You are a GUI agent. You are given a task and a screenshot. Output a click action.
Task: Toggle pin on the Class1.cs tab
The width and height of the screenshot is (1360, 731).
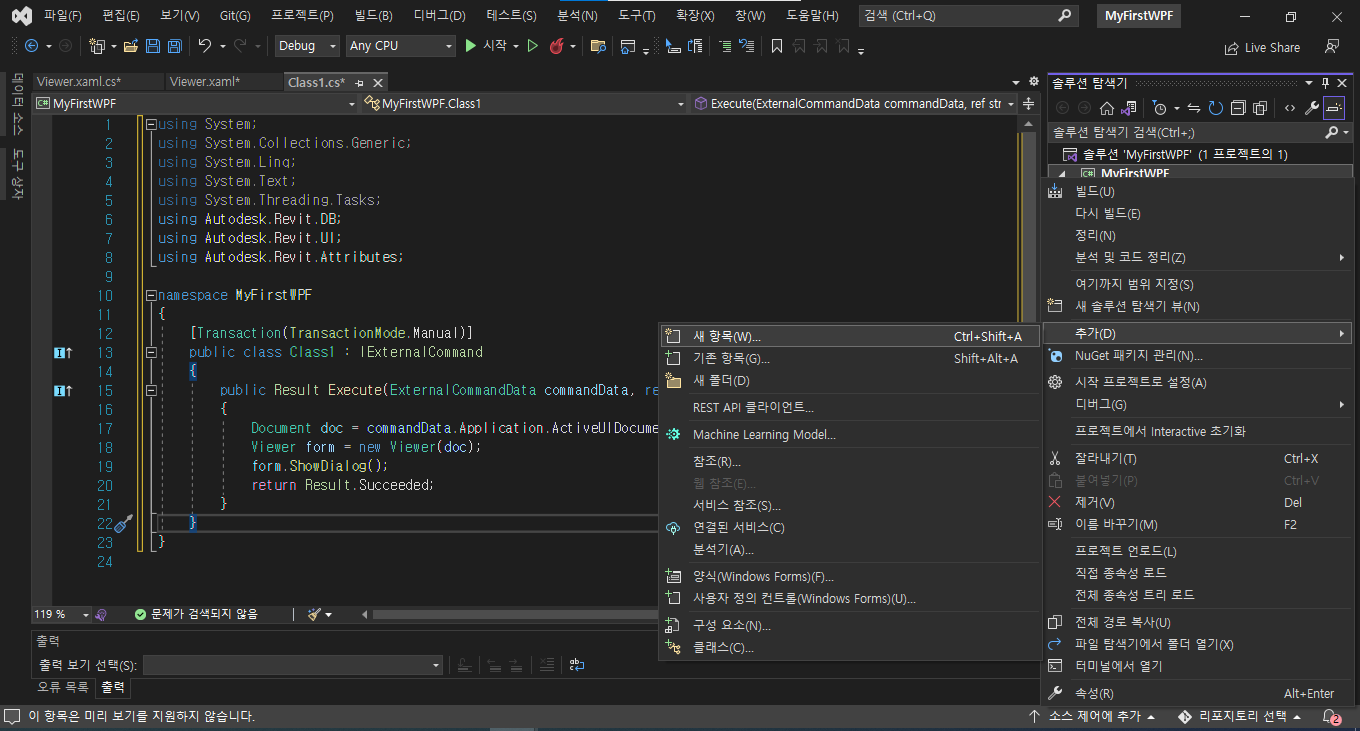tap(359, 83)
